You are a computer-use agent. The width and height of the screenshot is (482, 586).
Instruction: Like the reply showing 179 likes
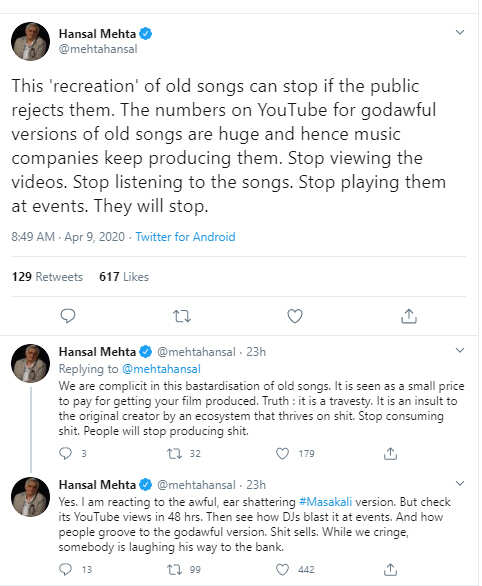pos(282,454)
